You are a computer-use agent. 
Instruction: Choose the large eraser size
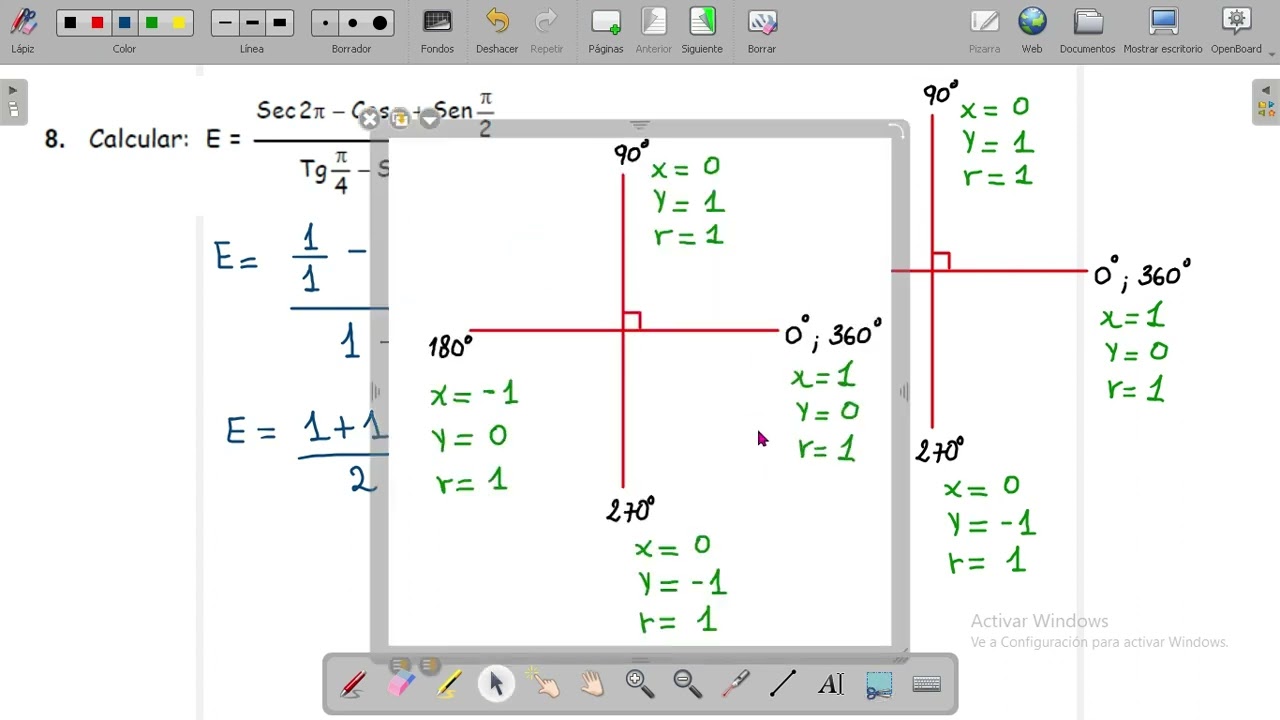click(380, 23)
